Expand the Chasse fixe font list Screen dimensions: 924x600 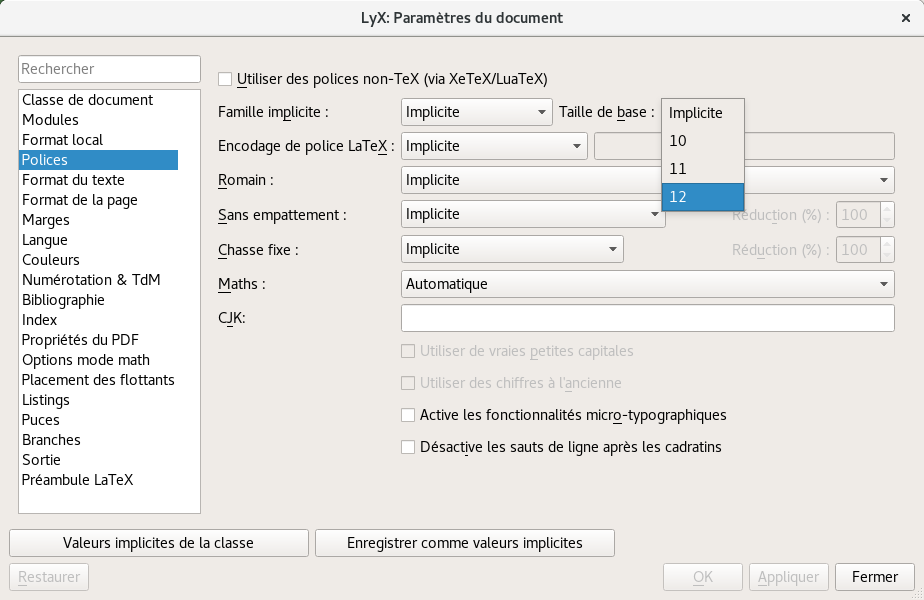tap(512, 249)
